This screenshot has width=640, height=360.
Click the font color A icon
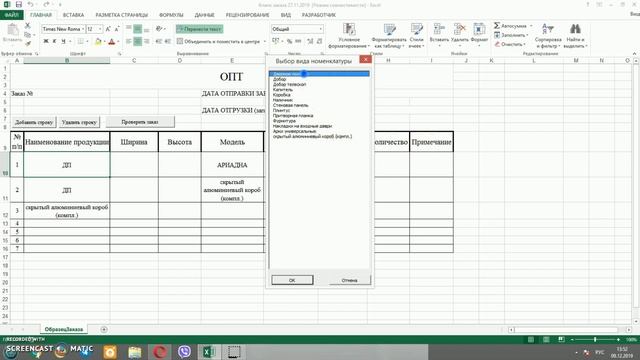click(x=112, y=41)
